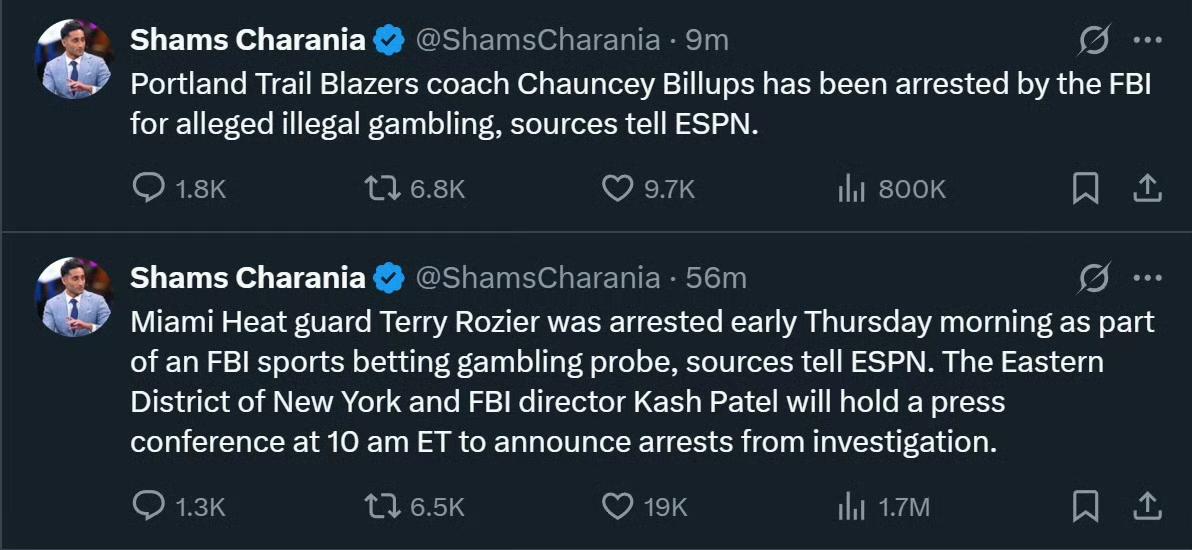Image resolution: width=1192 pixels, height=550 pixels.
Task: Share the Terry Rozier tweet
Action: [1147, 507]
